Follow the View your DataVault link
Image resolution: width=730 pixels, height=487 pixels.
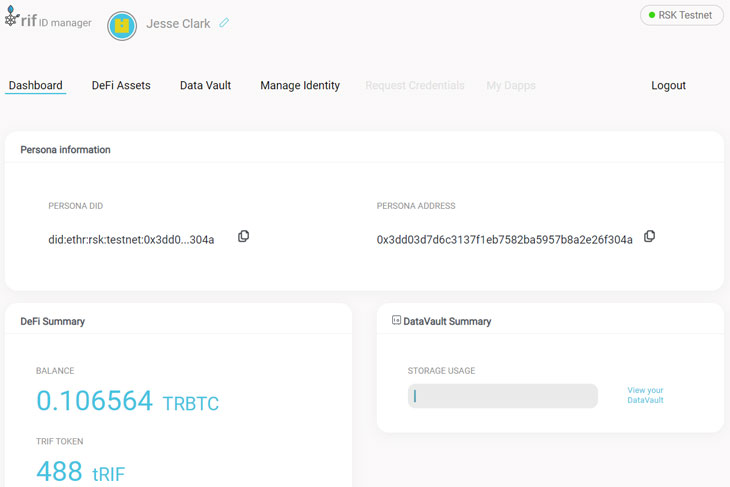click(x=645, y=395)
